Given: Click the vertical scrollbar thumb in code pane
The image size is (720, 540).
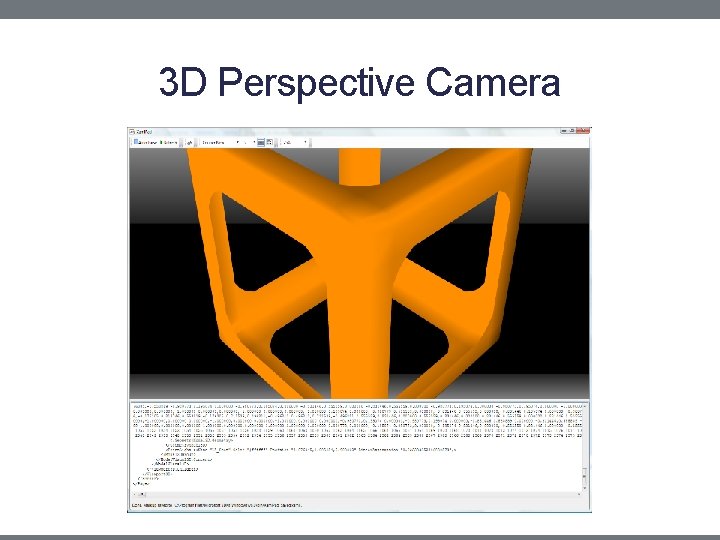Looking at the screenshot, I should pos(585,476).
